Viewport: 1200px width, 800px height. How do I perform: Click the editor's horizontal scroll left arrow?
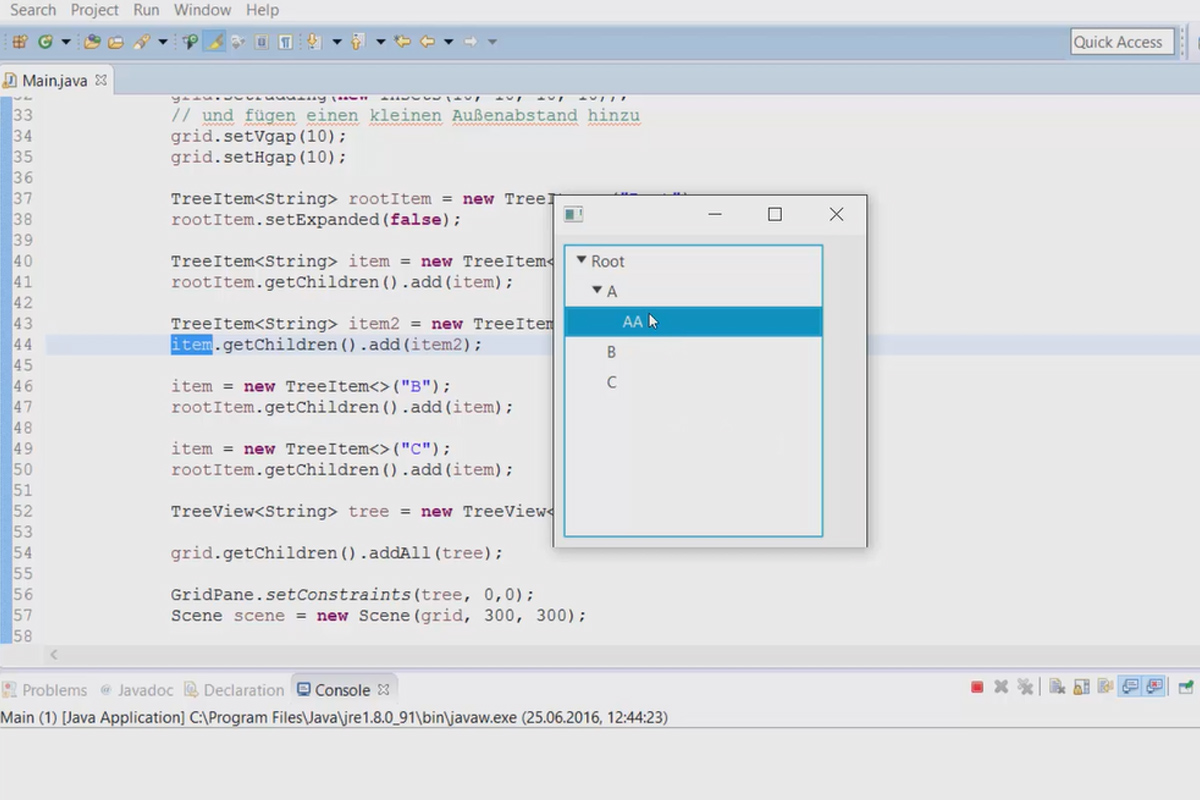(x=54, y=653)
